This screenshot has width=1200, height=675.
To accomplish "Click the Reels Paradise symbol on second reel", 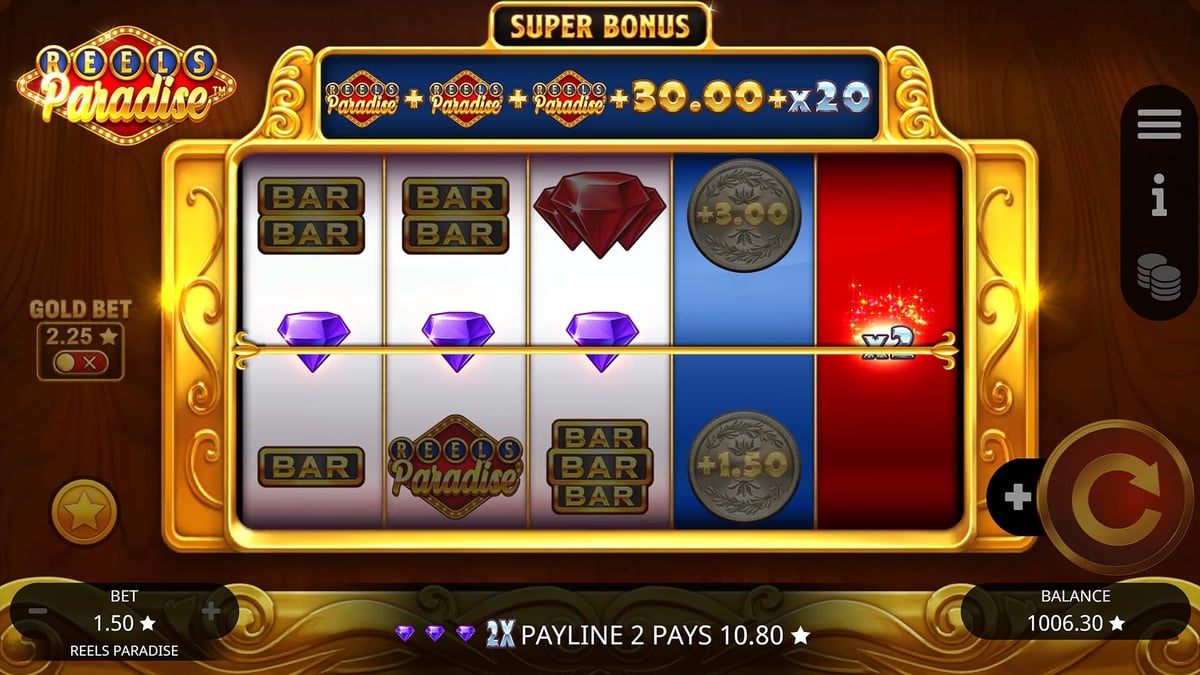I will coord(455,467).
